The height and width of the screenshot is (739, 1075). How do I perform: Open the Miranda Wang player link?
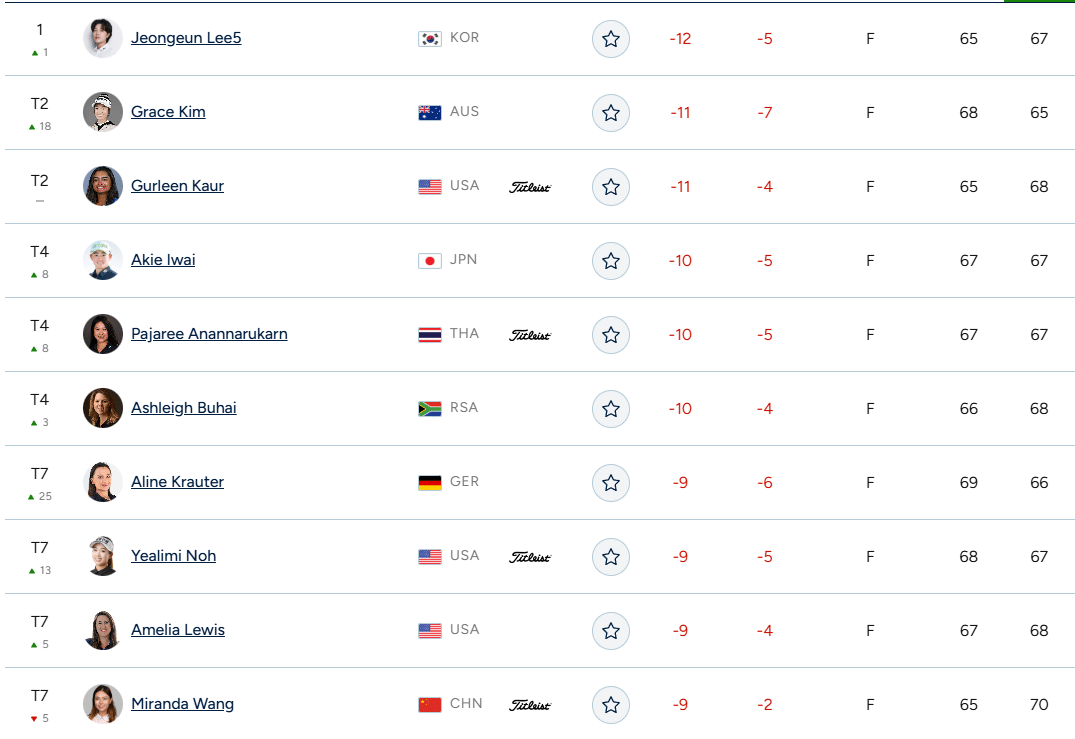click(x=182, y=704)
